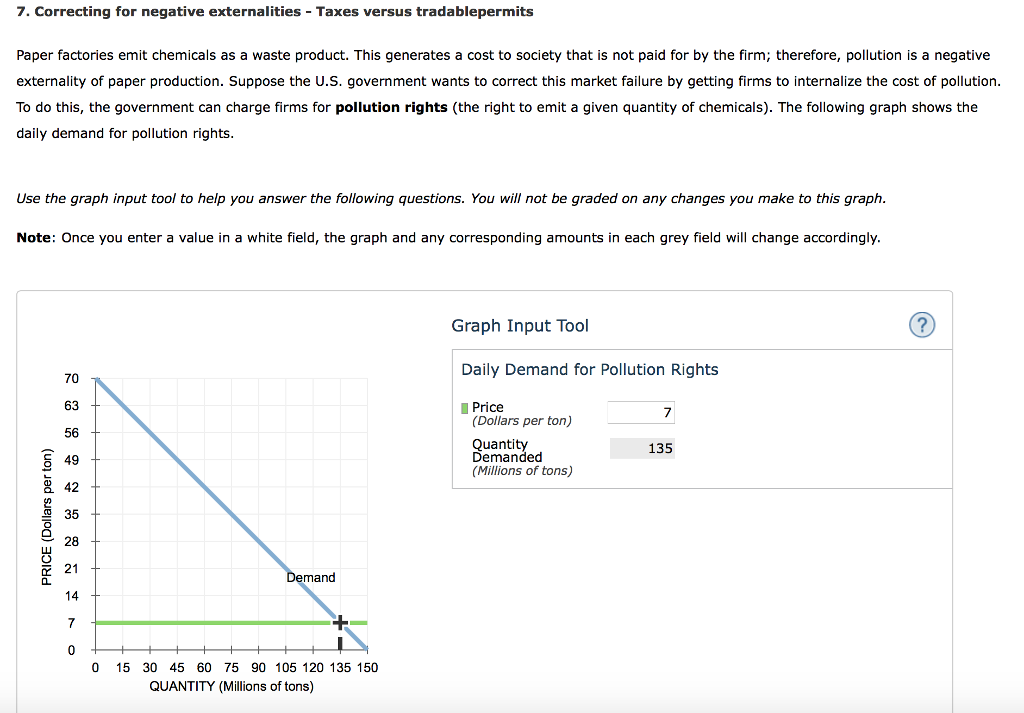Select the Demand label on the graph

311,578
